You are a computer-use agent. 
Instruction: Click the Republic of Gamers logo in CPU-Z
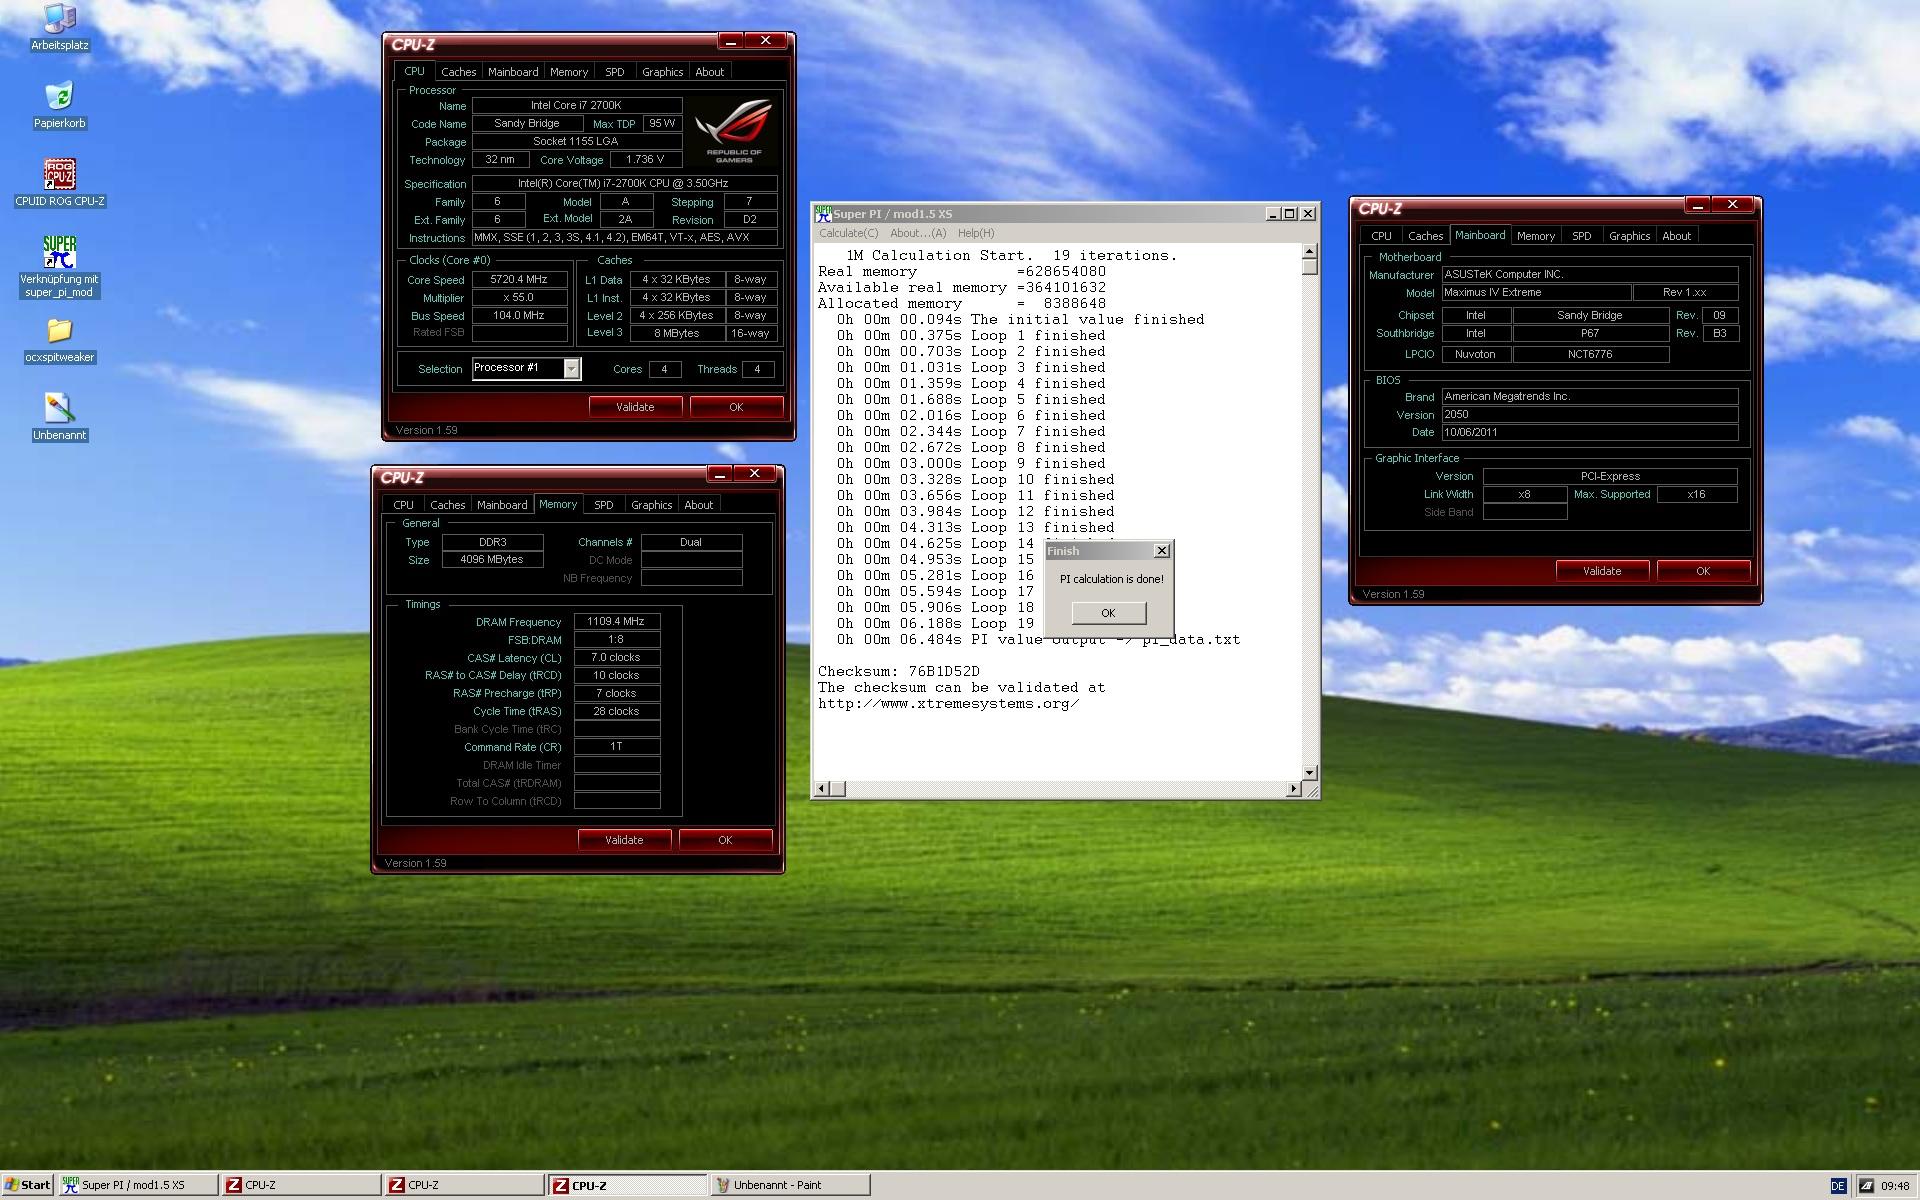[x=734, y=131]
